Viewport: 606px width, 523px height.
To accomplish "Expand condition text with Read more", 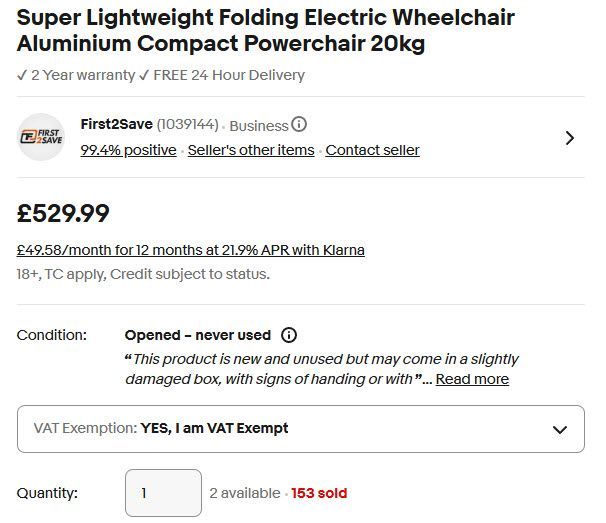I will 472,379.
